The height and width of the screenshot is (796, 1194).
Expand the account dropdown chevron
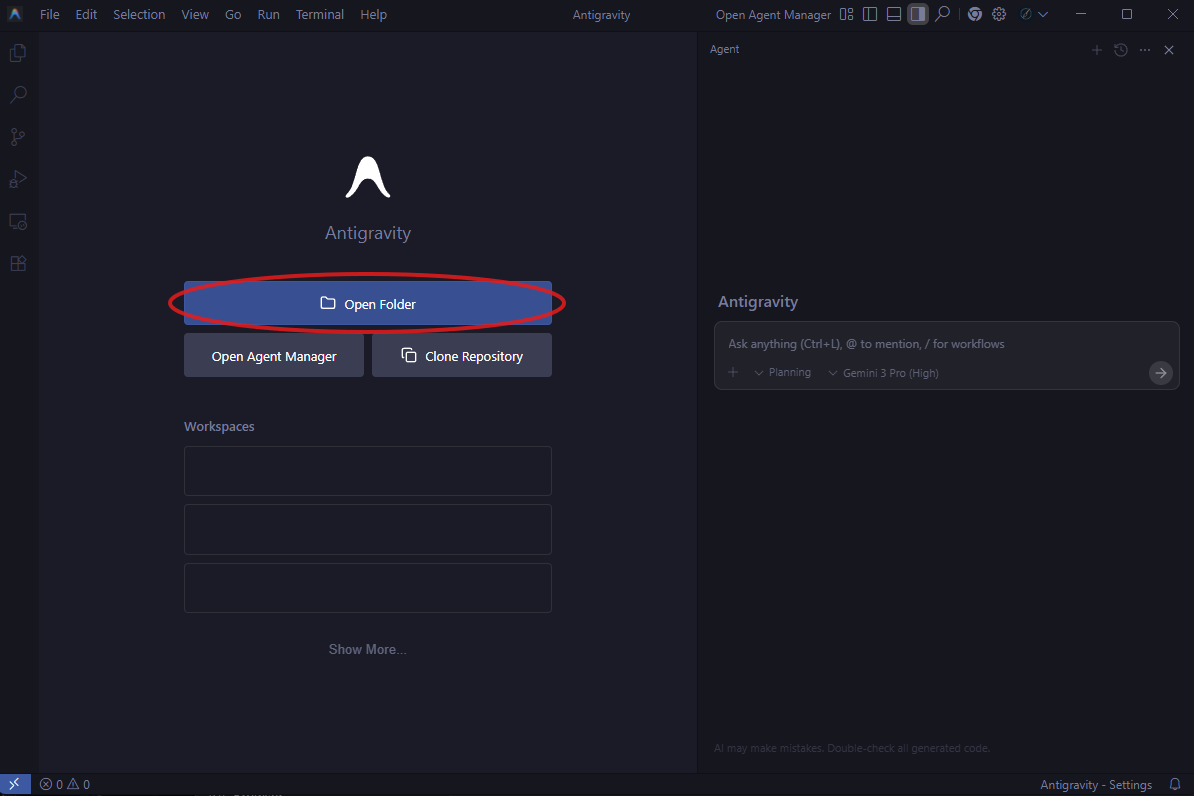pos(1043,14)
